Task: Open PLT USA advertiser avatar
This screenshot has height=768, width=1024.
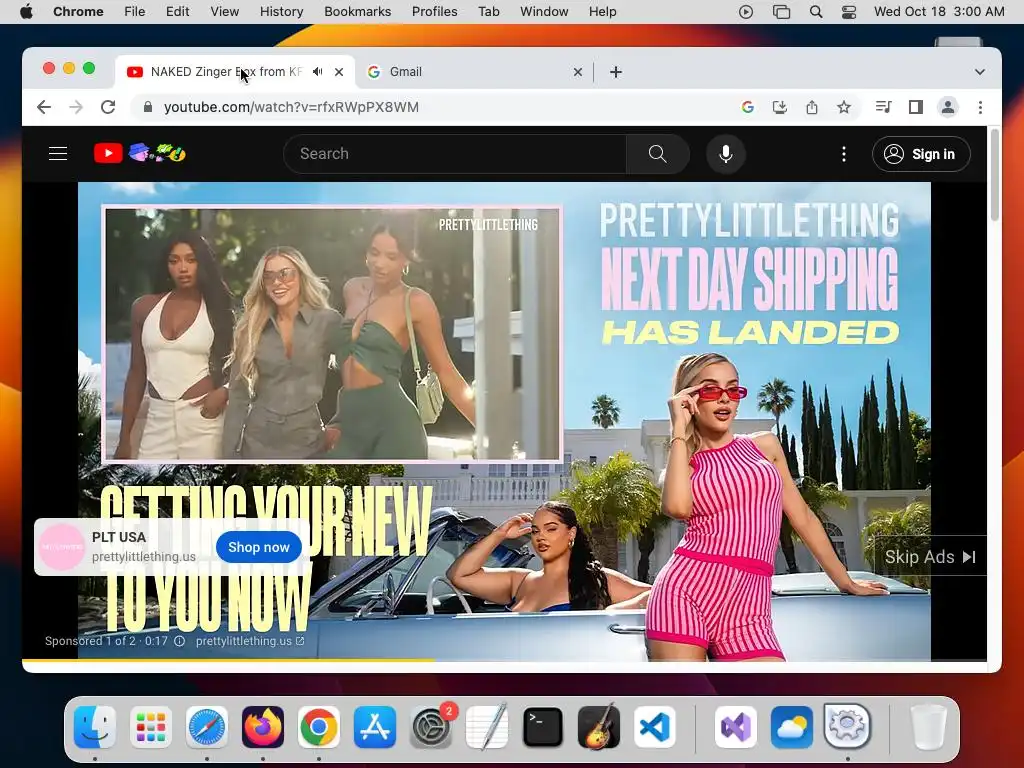Action: 61,547
